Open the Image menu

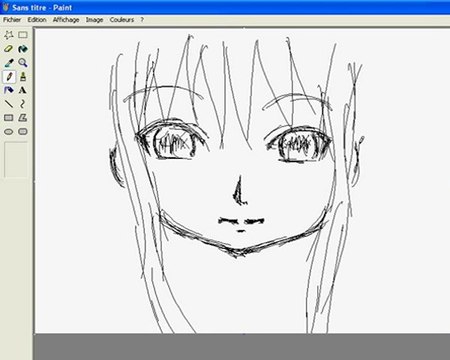(94, 20)
